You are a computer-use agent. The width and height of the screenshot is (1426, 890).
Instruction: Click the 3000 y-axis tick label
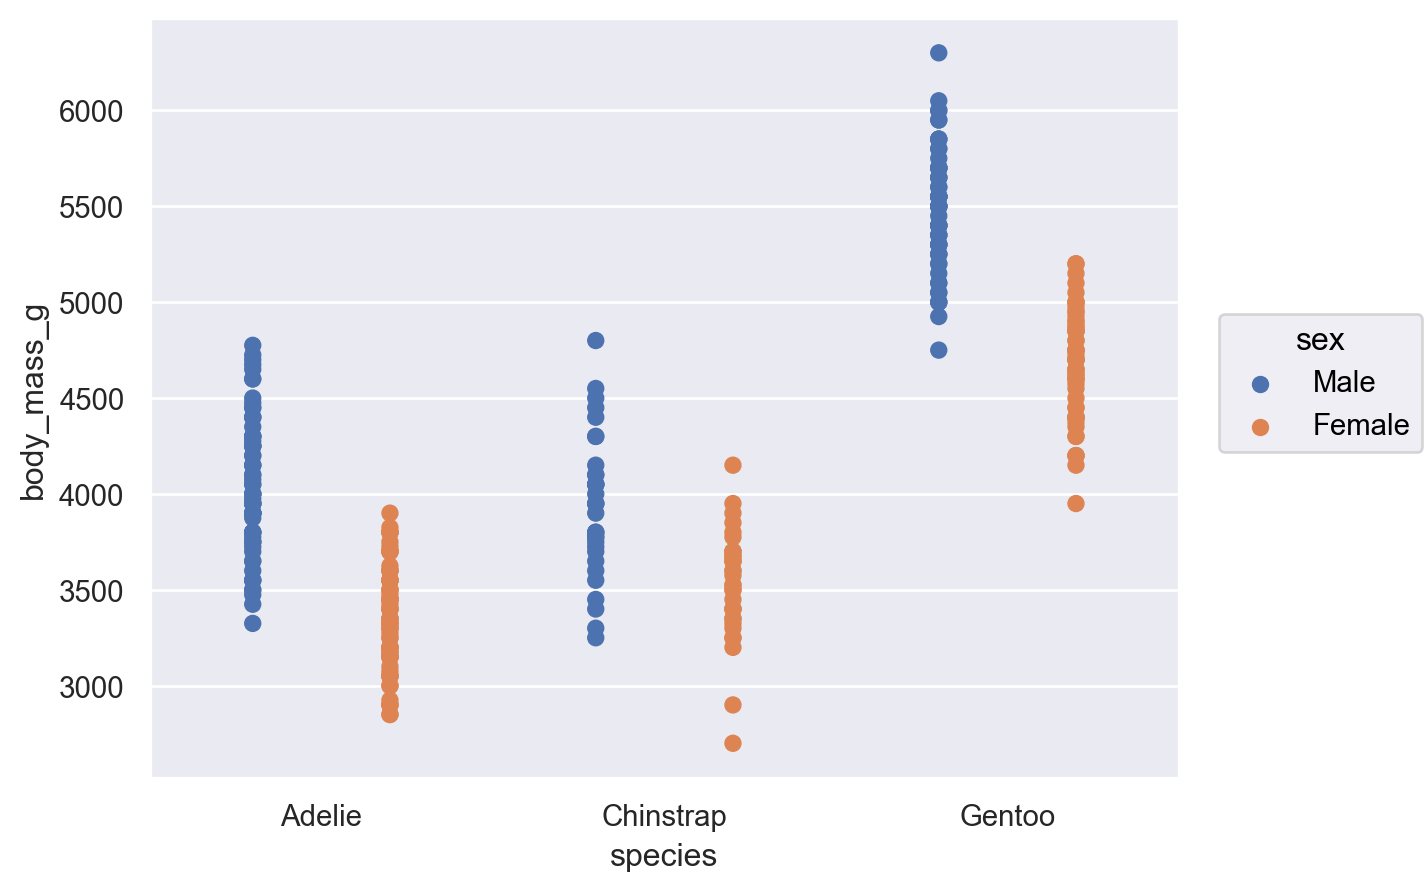pos(90,687)
